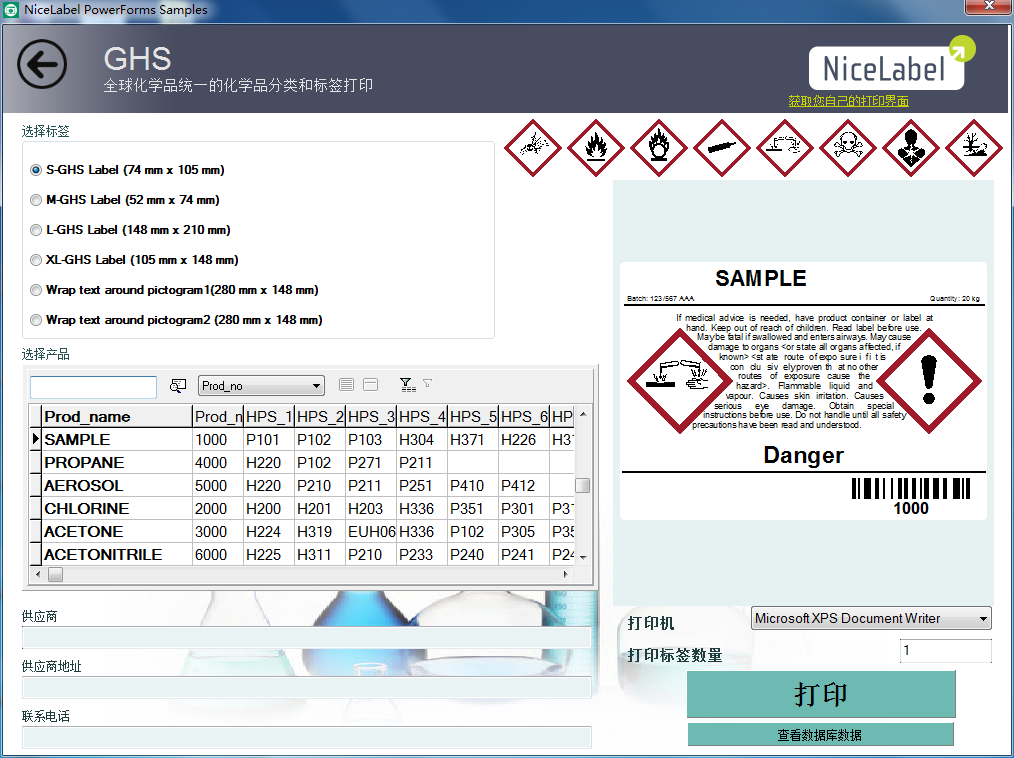Click the exploding bomb hazard pictogram
The image size is (1014, 758).
[533, 148]
